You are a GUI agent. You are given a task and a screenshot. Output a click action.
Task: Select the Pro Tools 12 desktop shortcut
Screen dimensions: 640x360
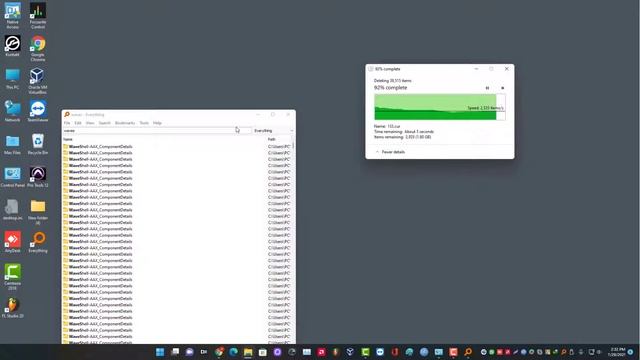(x=38, y=177)
